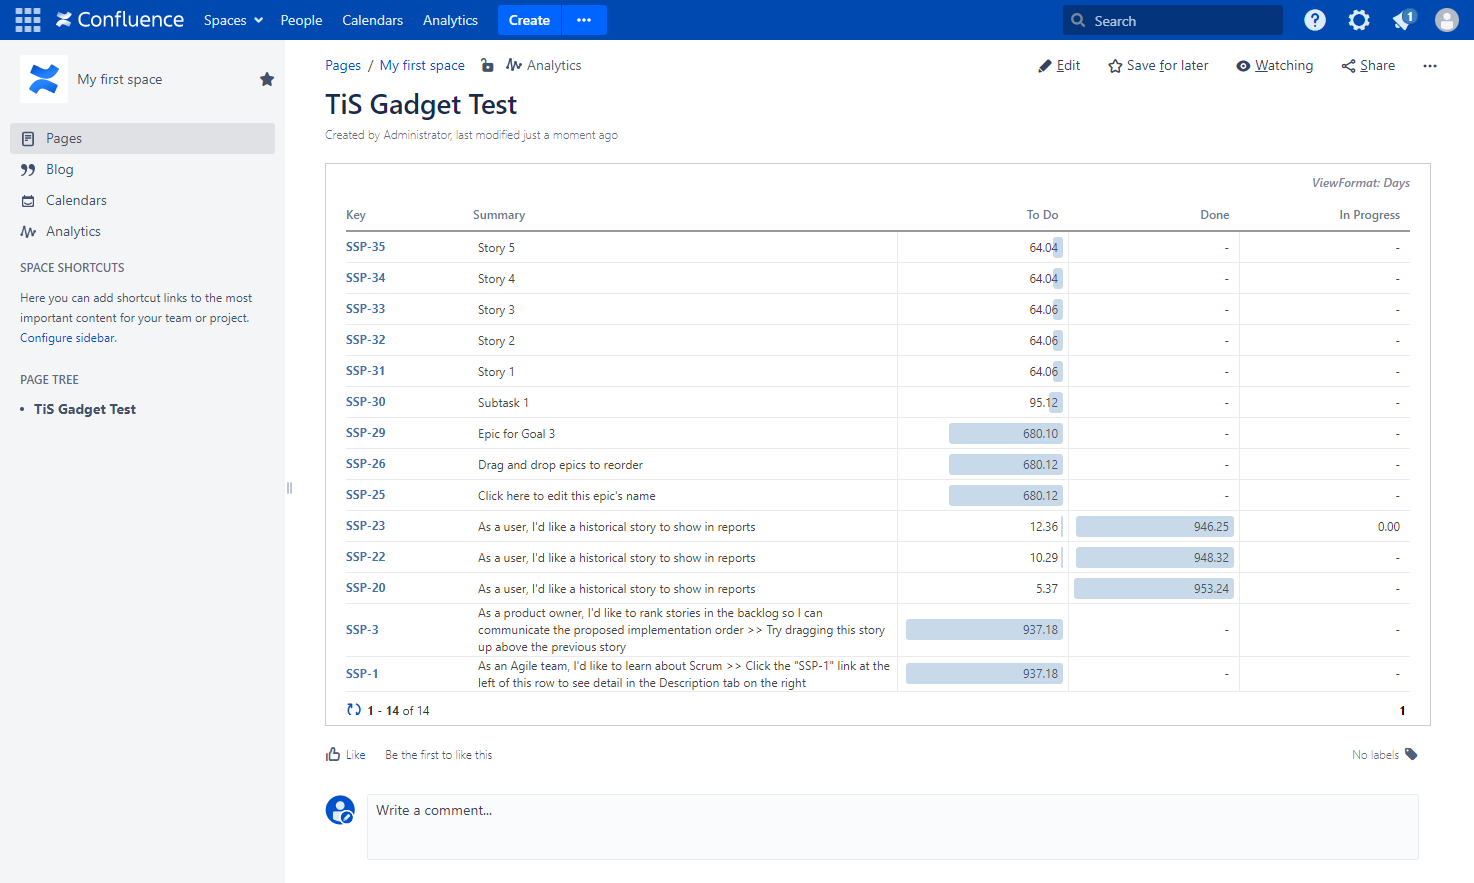Open the app switcher grid icon
The height and width of the screenshot is (883, 1474).
(x=28, y=20)
